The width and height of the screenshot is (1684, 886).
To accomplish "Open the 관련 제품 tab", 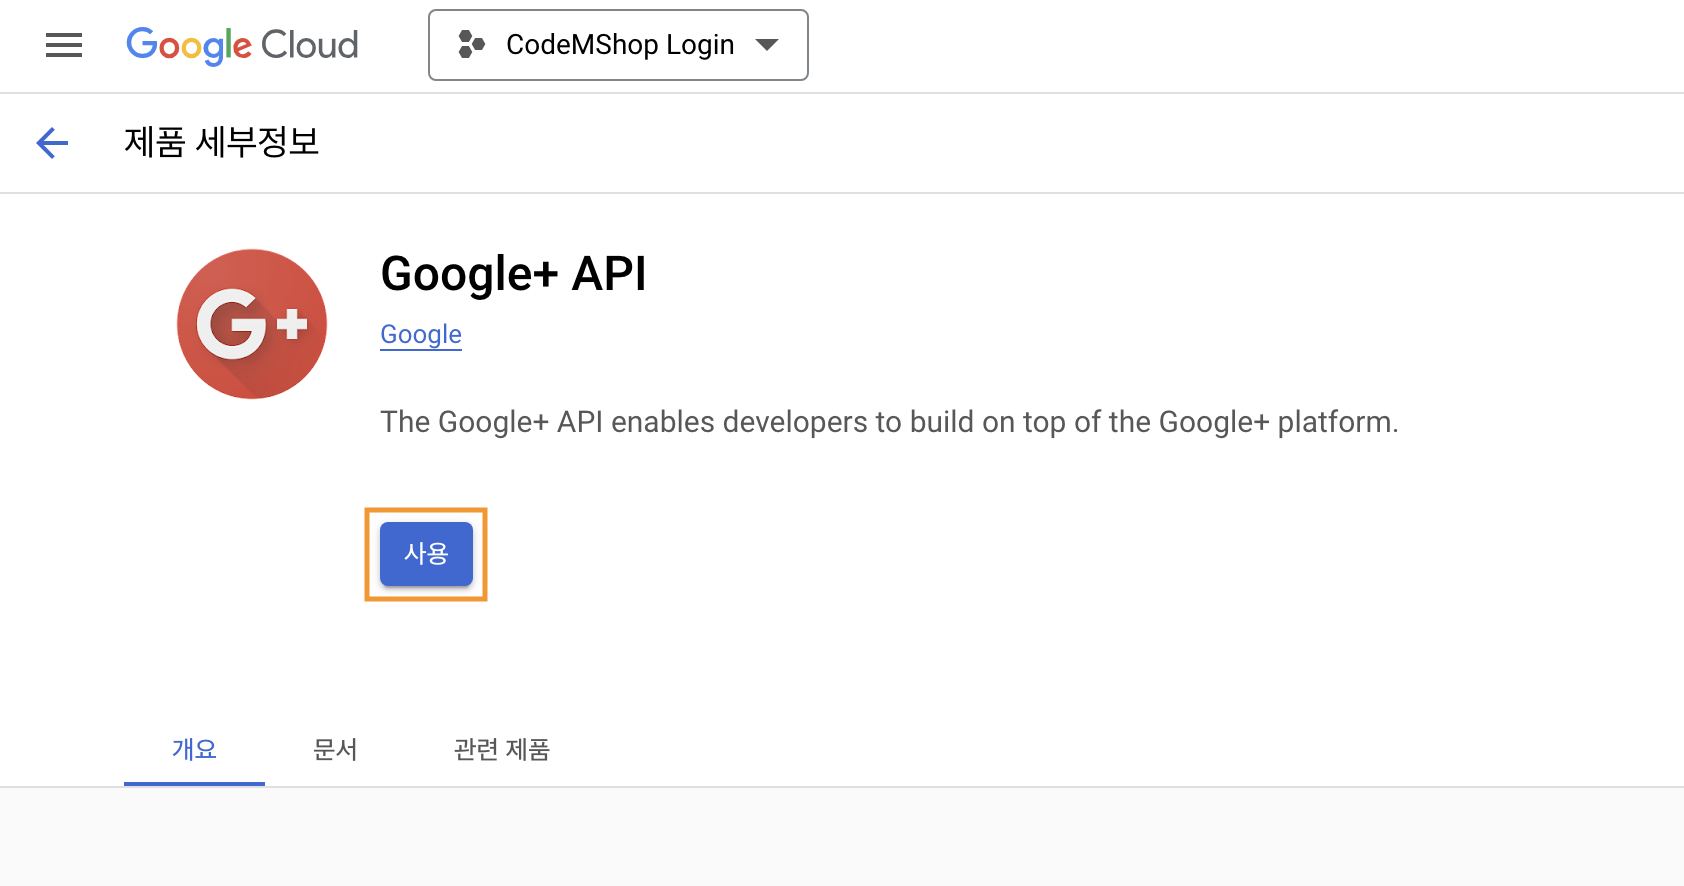I will [x=502, y=749].
